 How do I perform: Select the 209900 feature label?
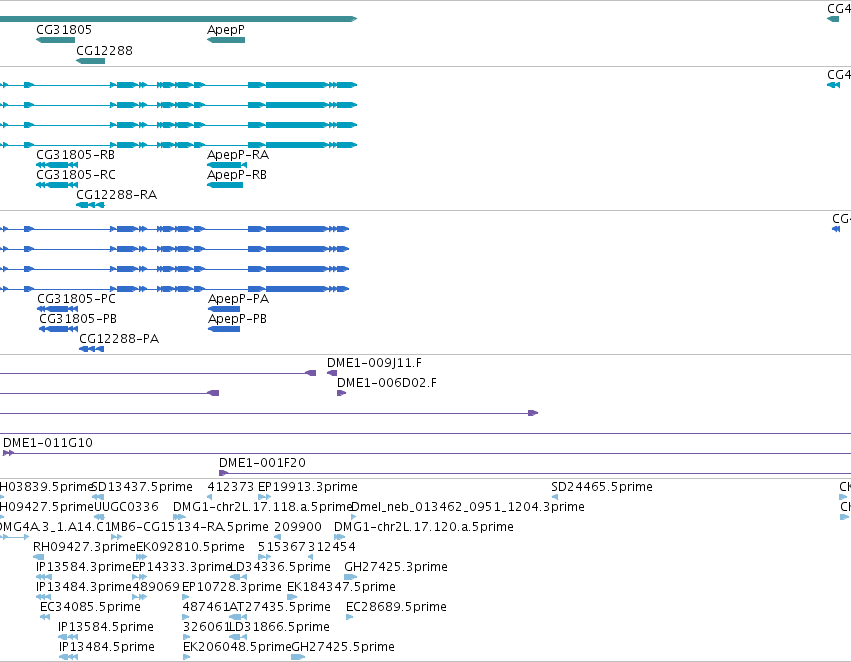(x=298, y=527)
